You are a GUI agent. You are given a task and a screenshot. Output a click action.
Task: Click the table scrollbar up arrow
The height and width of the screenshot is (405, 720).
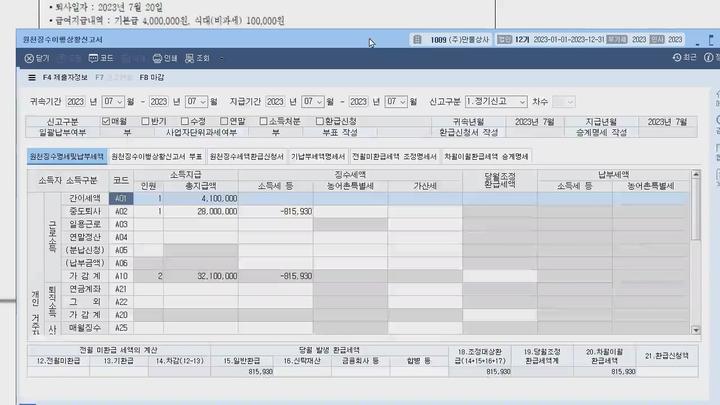tap(696, 174)
